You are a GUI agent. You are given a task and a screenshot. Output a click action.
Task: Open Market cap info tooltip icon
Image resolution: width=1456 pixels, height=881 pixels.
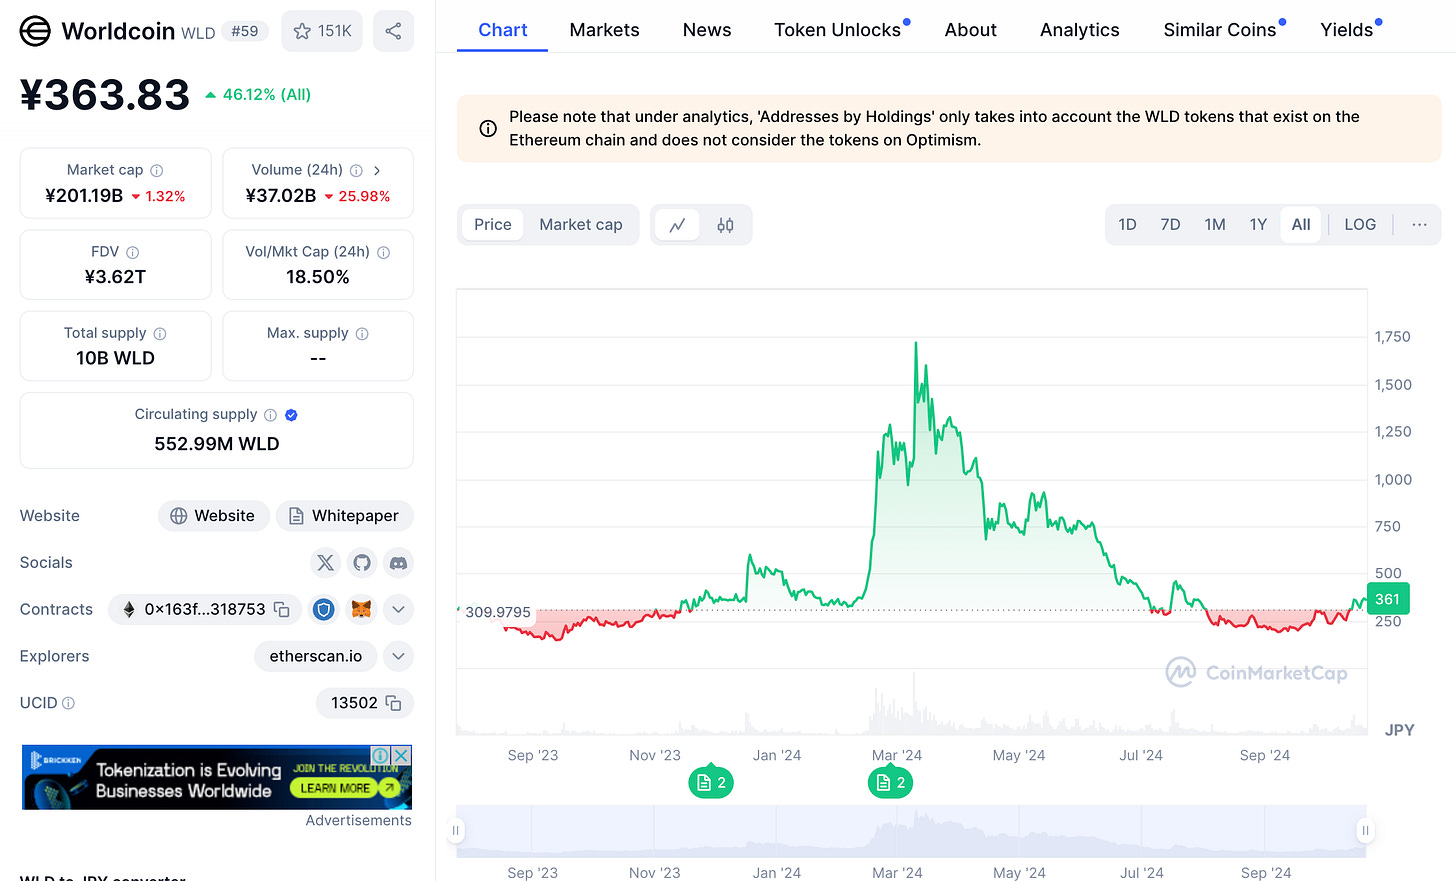pos(157,170)
